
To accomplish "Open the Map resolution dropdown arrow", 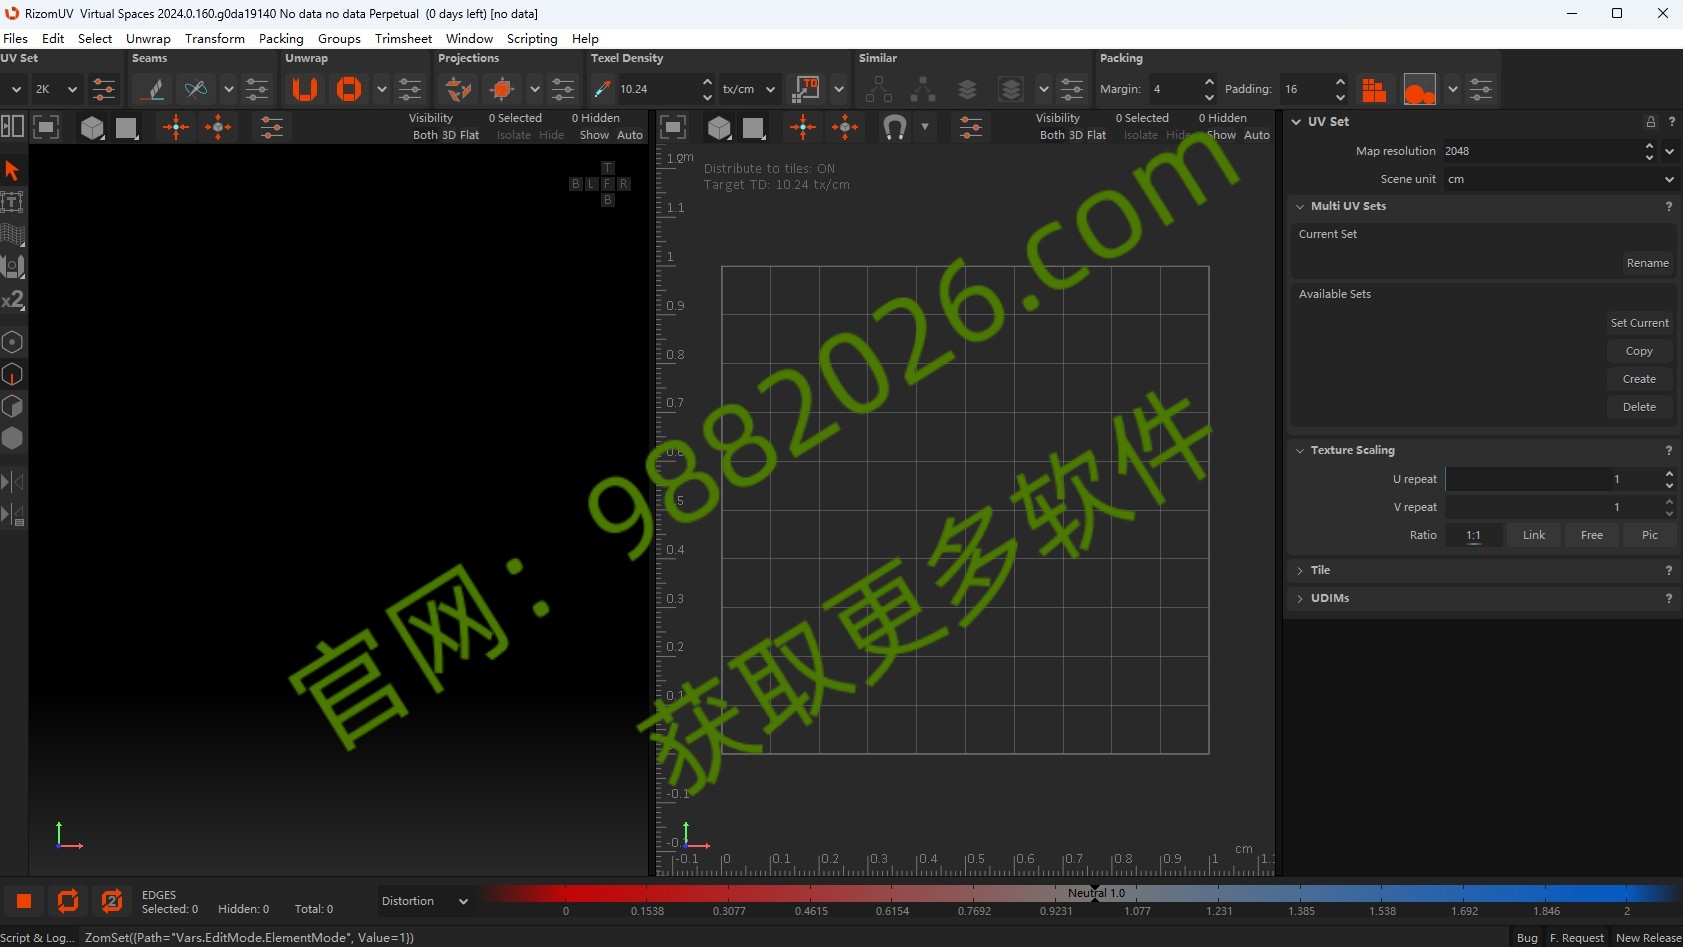I will tap(1669, 151).
